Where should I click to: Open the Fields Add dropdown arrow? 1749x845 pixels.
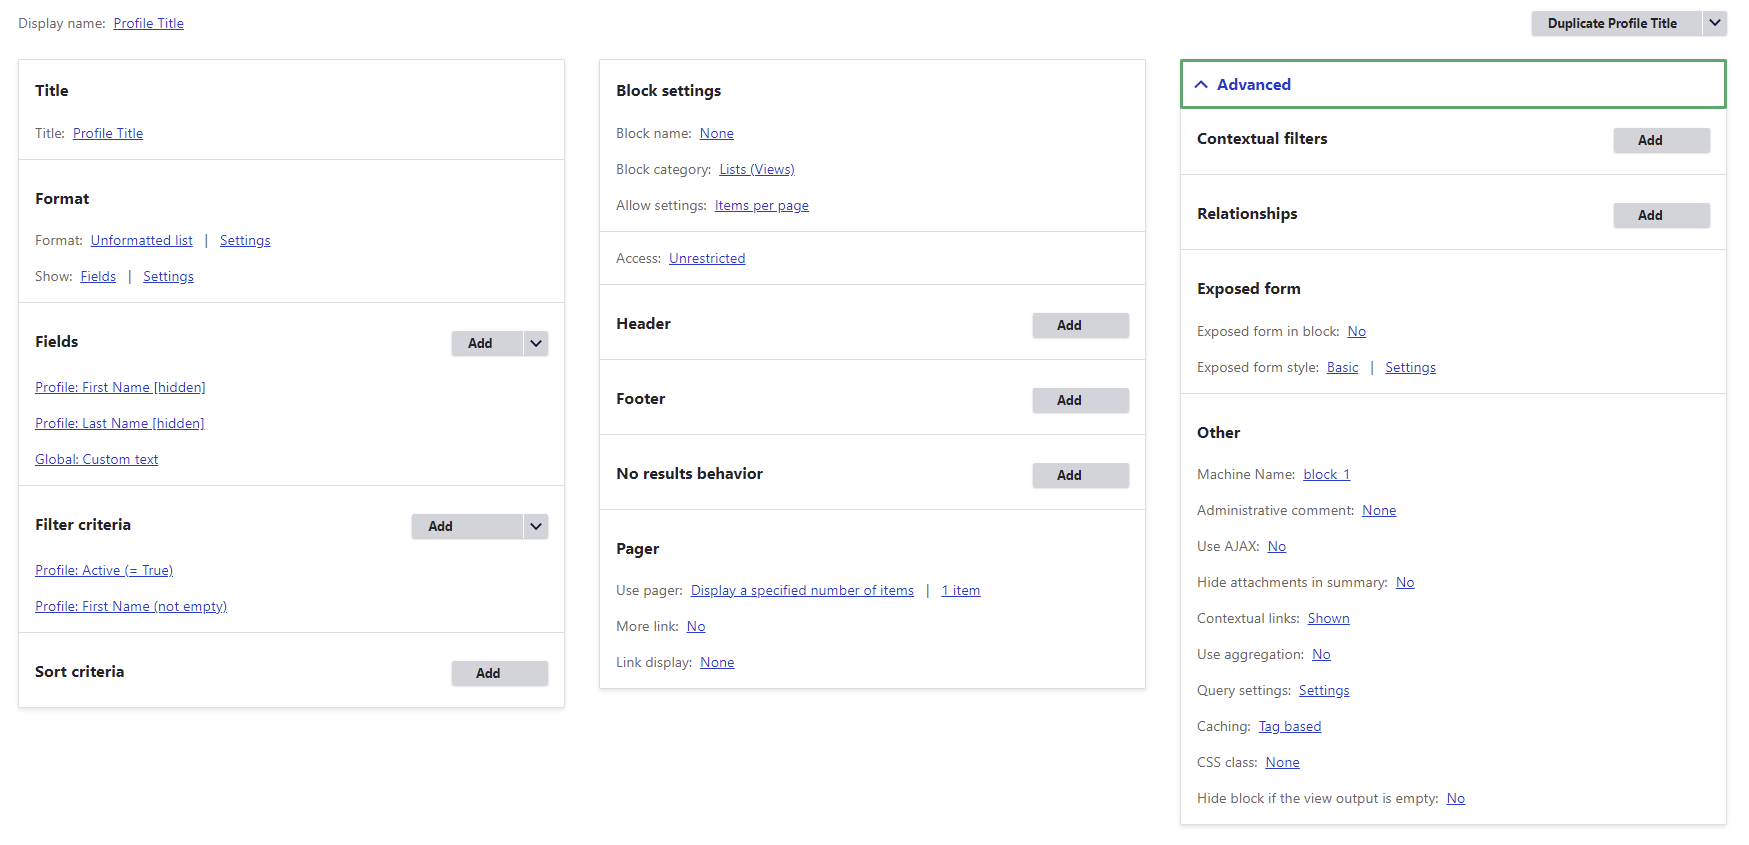point(536,343)
